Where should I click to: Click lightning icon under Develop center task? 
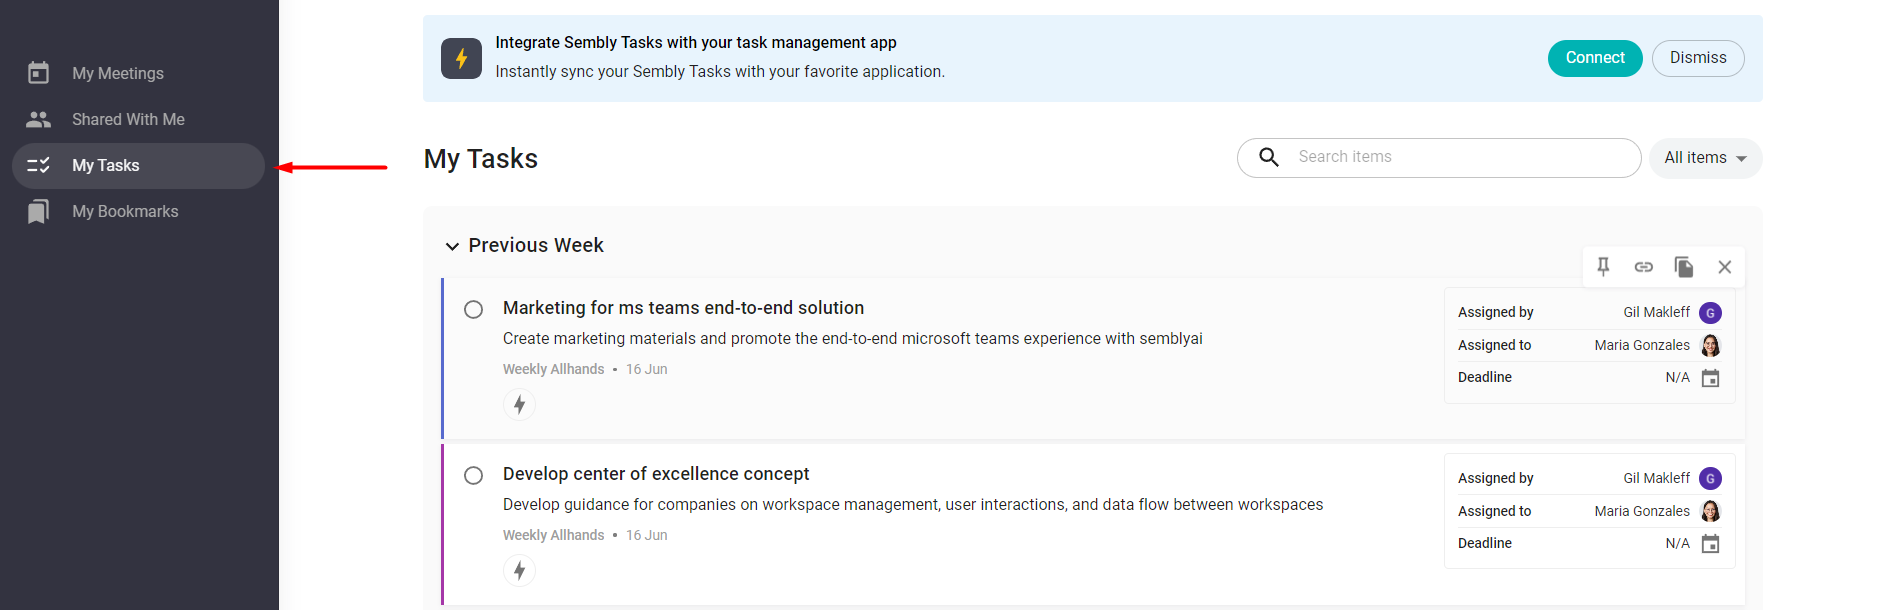click(519, 570)
